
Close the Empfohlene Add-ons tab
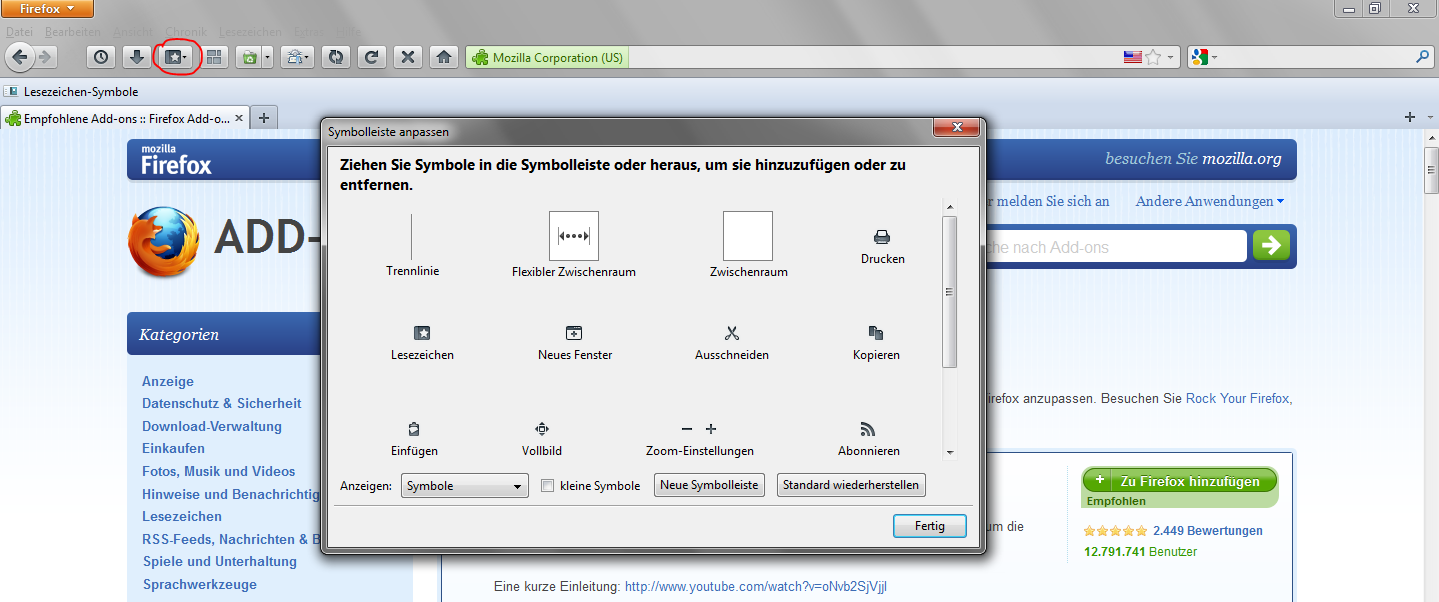point(239,118)
